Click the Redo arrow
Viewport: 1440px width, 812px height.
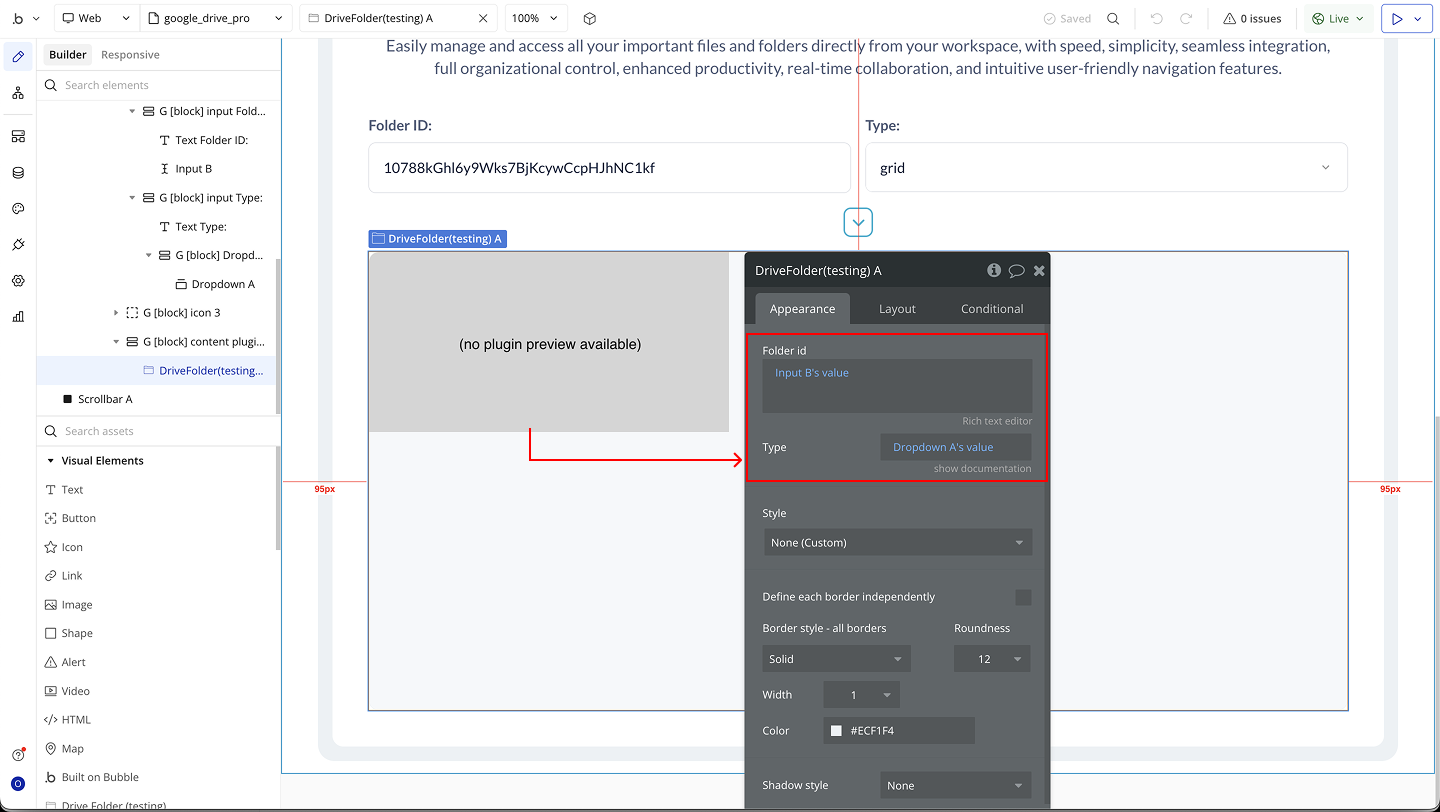1186,18
